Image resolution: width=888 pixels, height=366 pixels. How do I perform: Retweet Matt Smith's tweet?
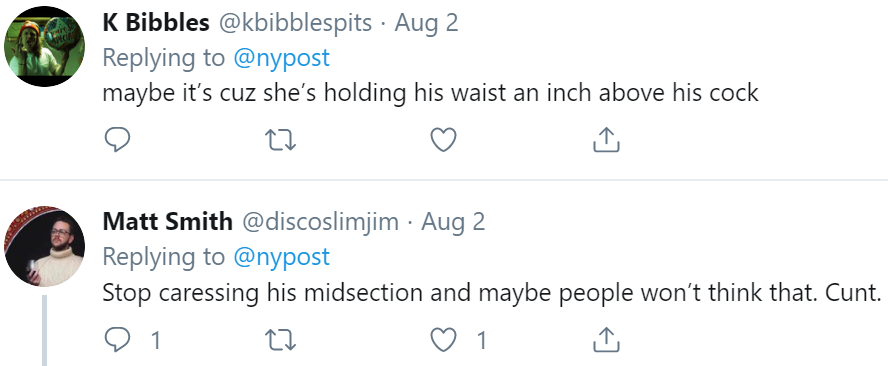coord(281,341)
